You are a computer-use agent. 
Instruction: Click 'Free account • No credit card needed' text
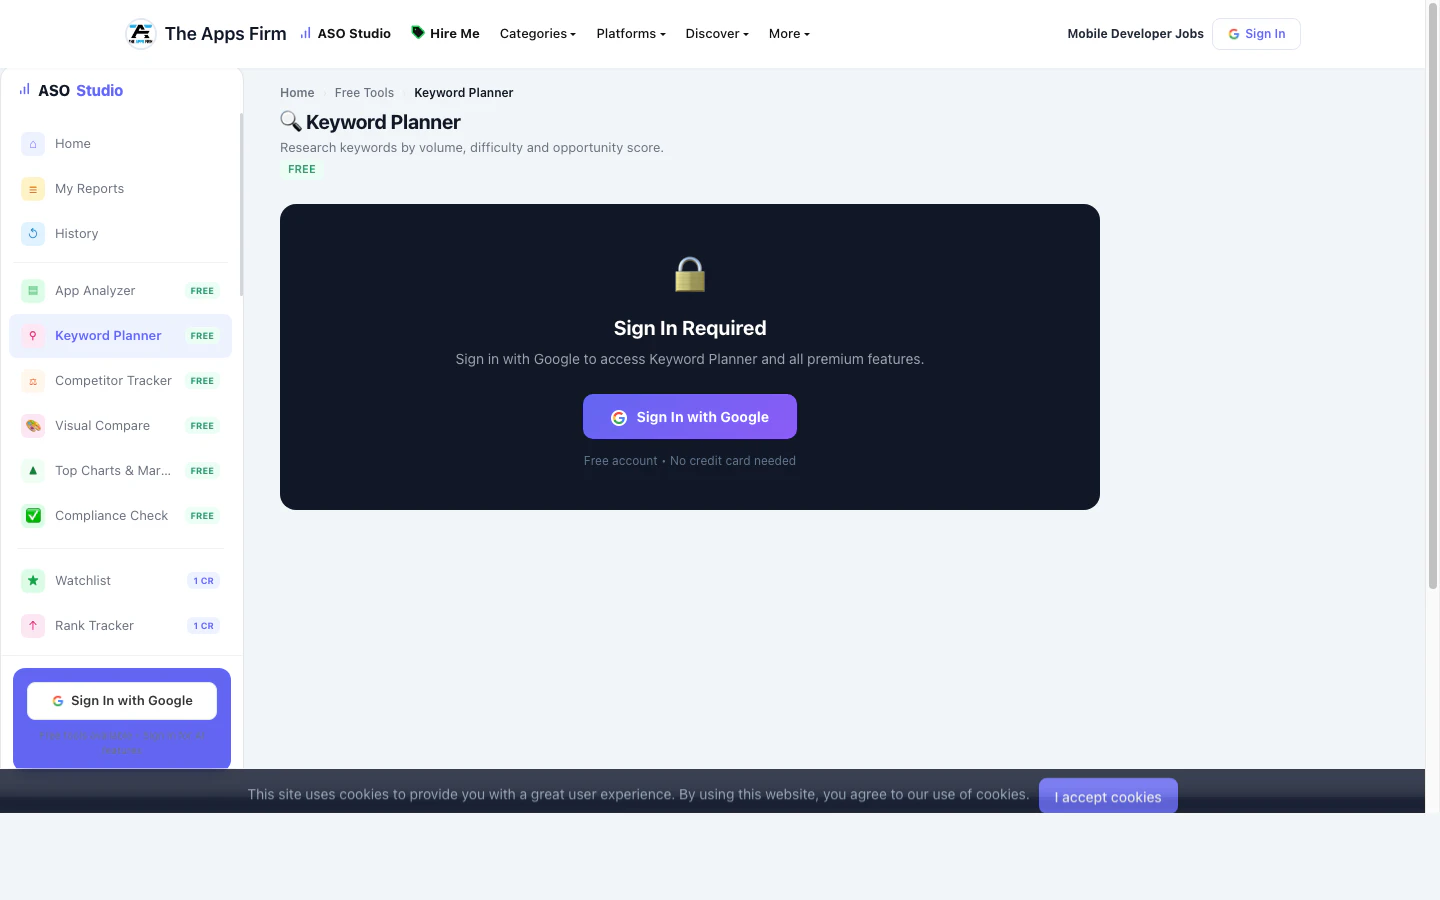(690, 461)
